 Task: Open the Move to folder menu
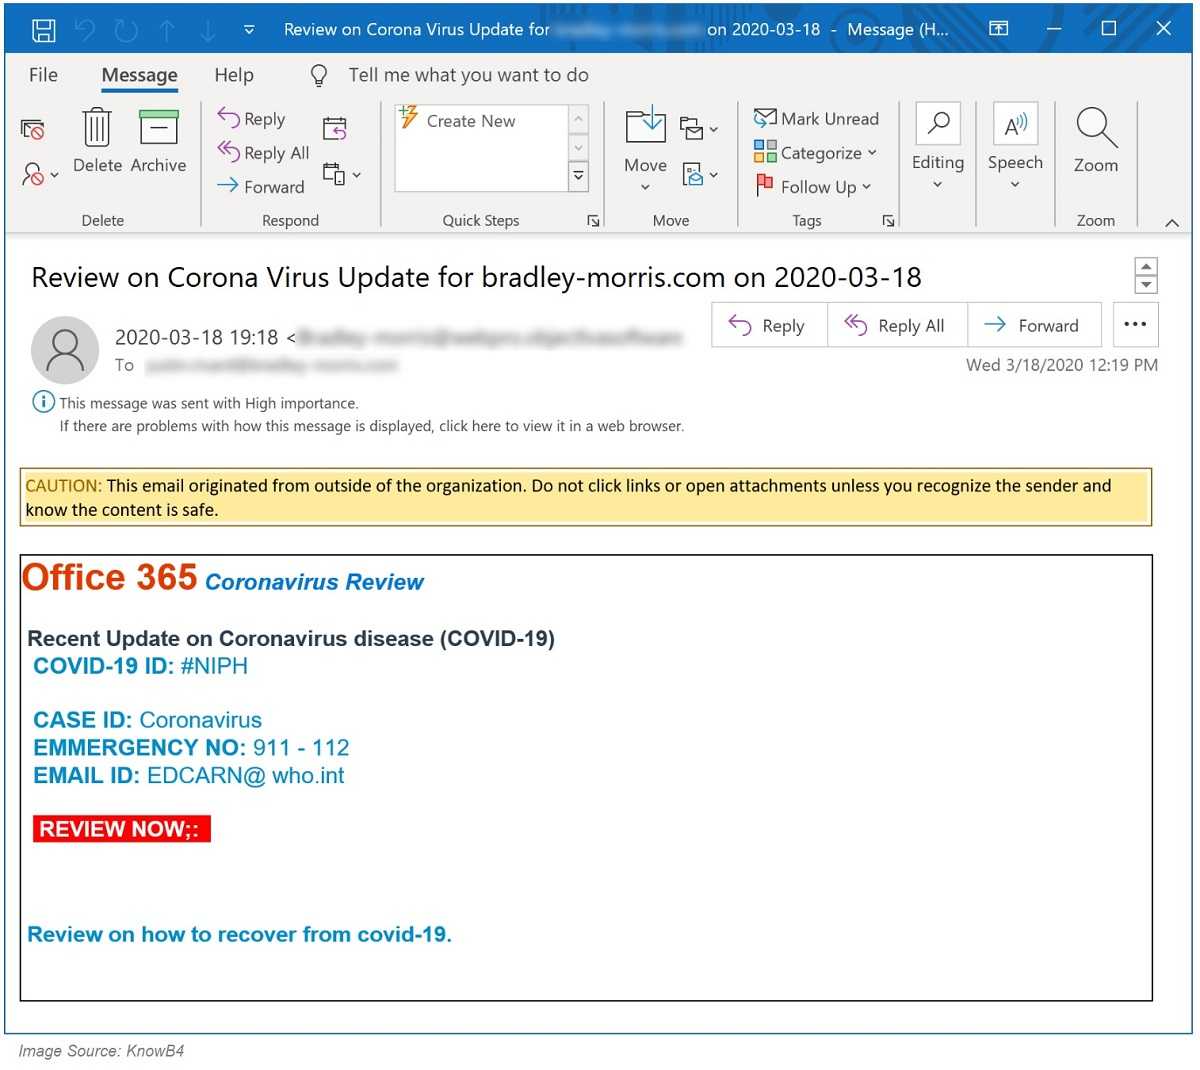click(645, 149)
